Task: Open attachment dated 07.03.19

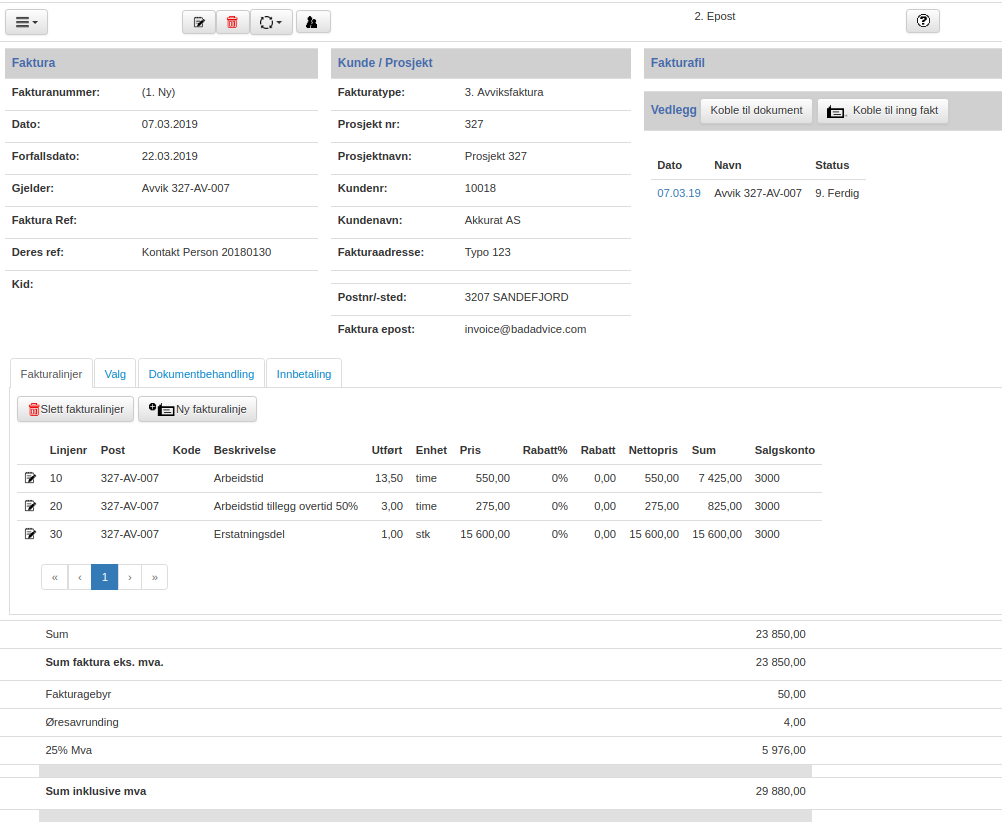Action: coord(679,193)
